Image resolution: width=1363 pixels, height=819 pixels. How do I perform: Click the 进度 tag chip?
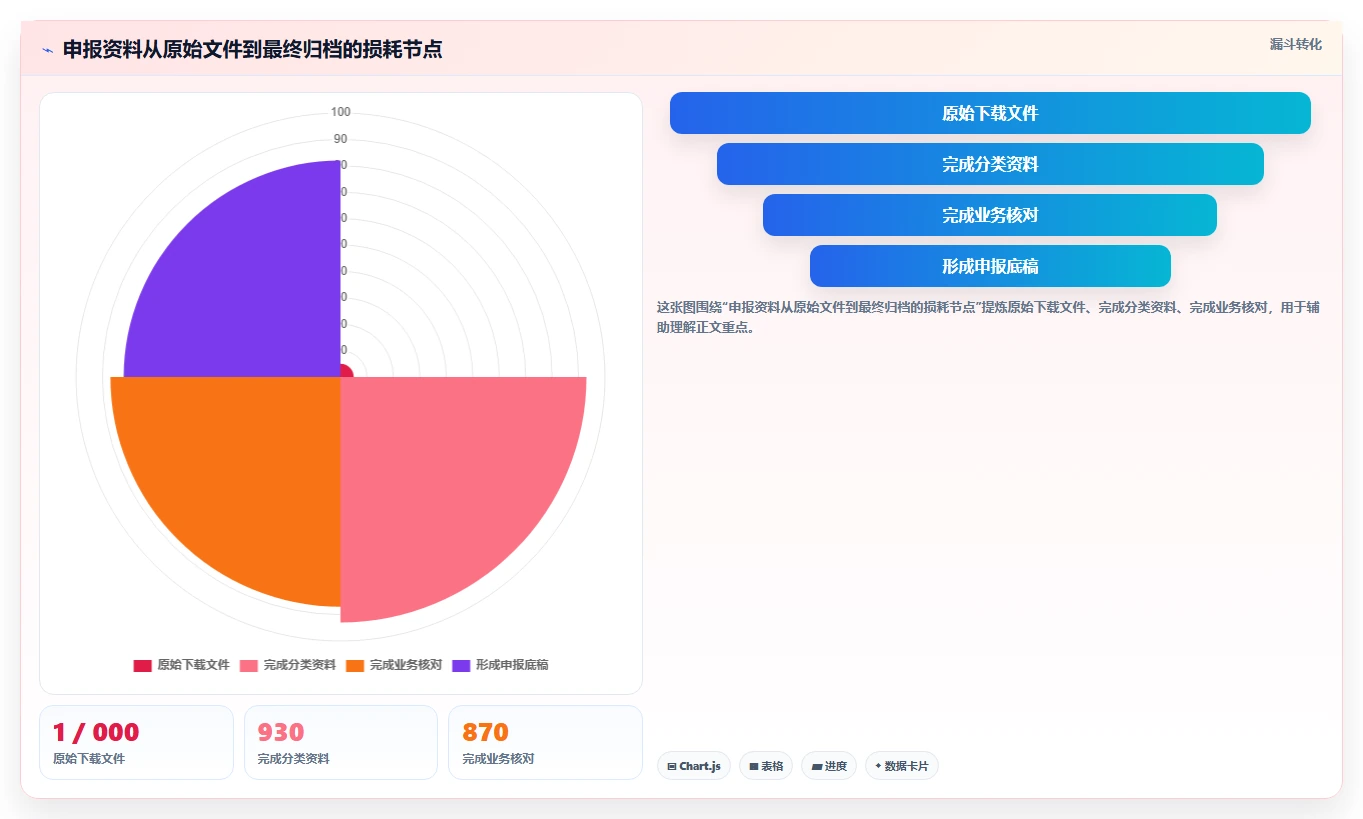pos(829,766)
